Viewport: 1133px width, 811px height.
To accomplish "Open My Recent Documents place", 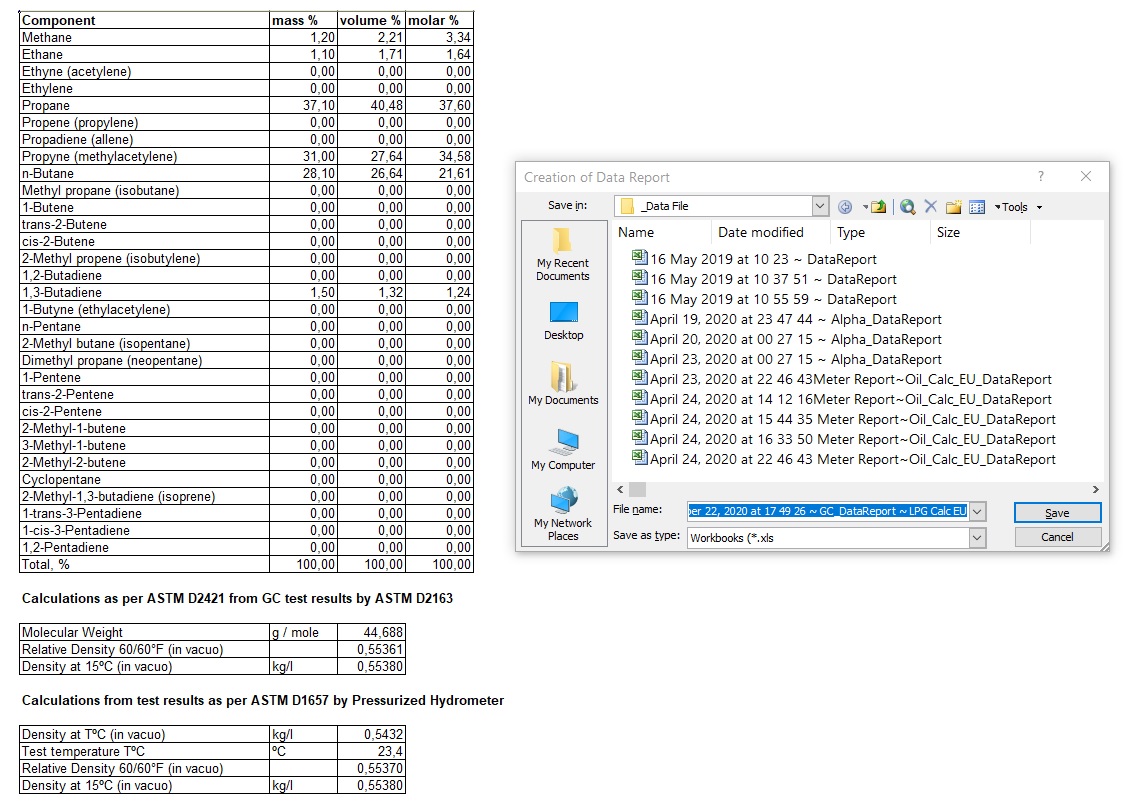I will (x=563, y=254).
